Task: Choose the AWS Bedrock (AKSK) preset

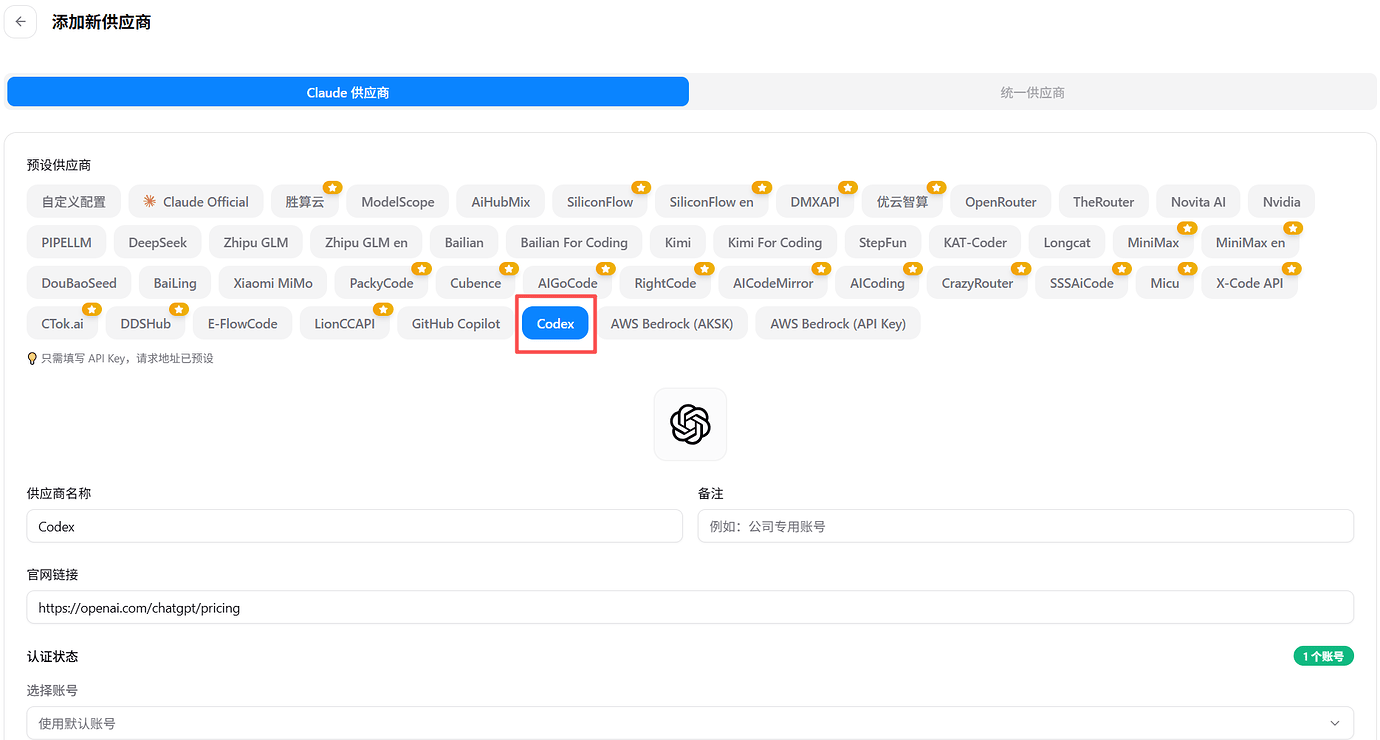Action: (672, 323)
